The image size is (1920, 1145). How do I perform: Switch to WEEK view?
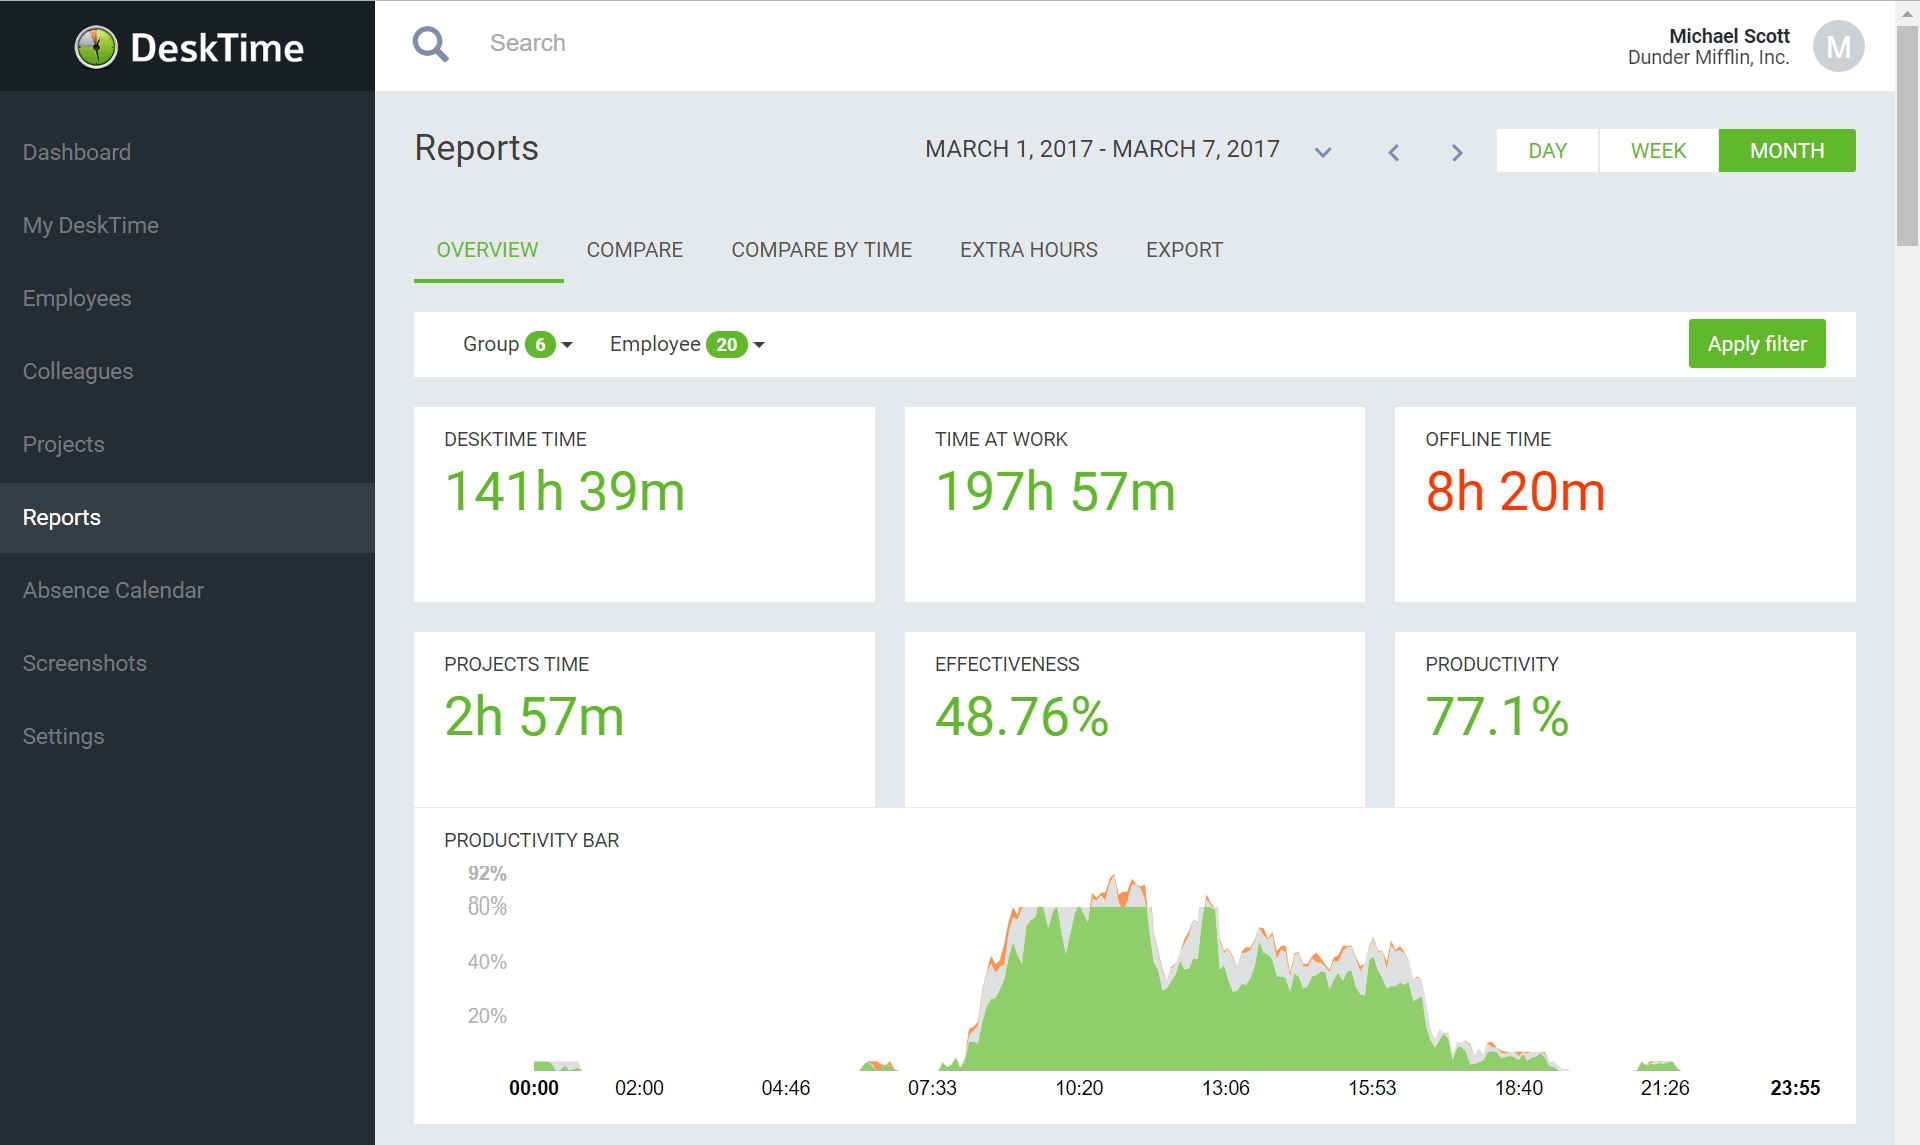tap(1658, 151)
